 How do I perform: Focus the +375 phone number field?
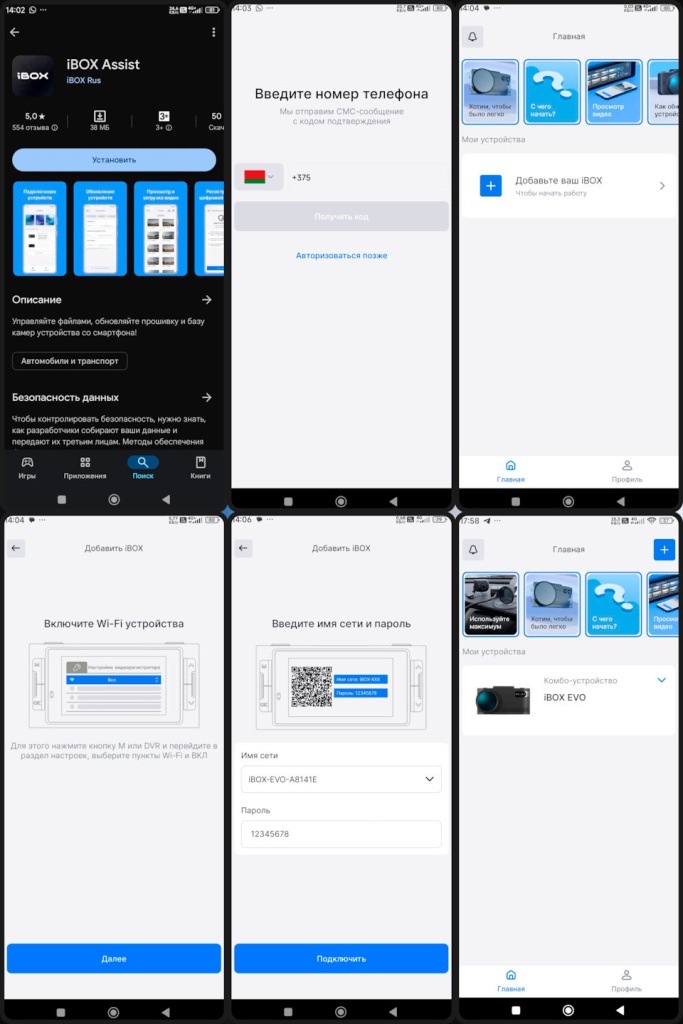[368, 177]
